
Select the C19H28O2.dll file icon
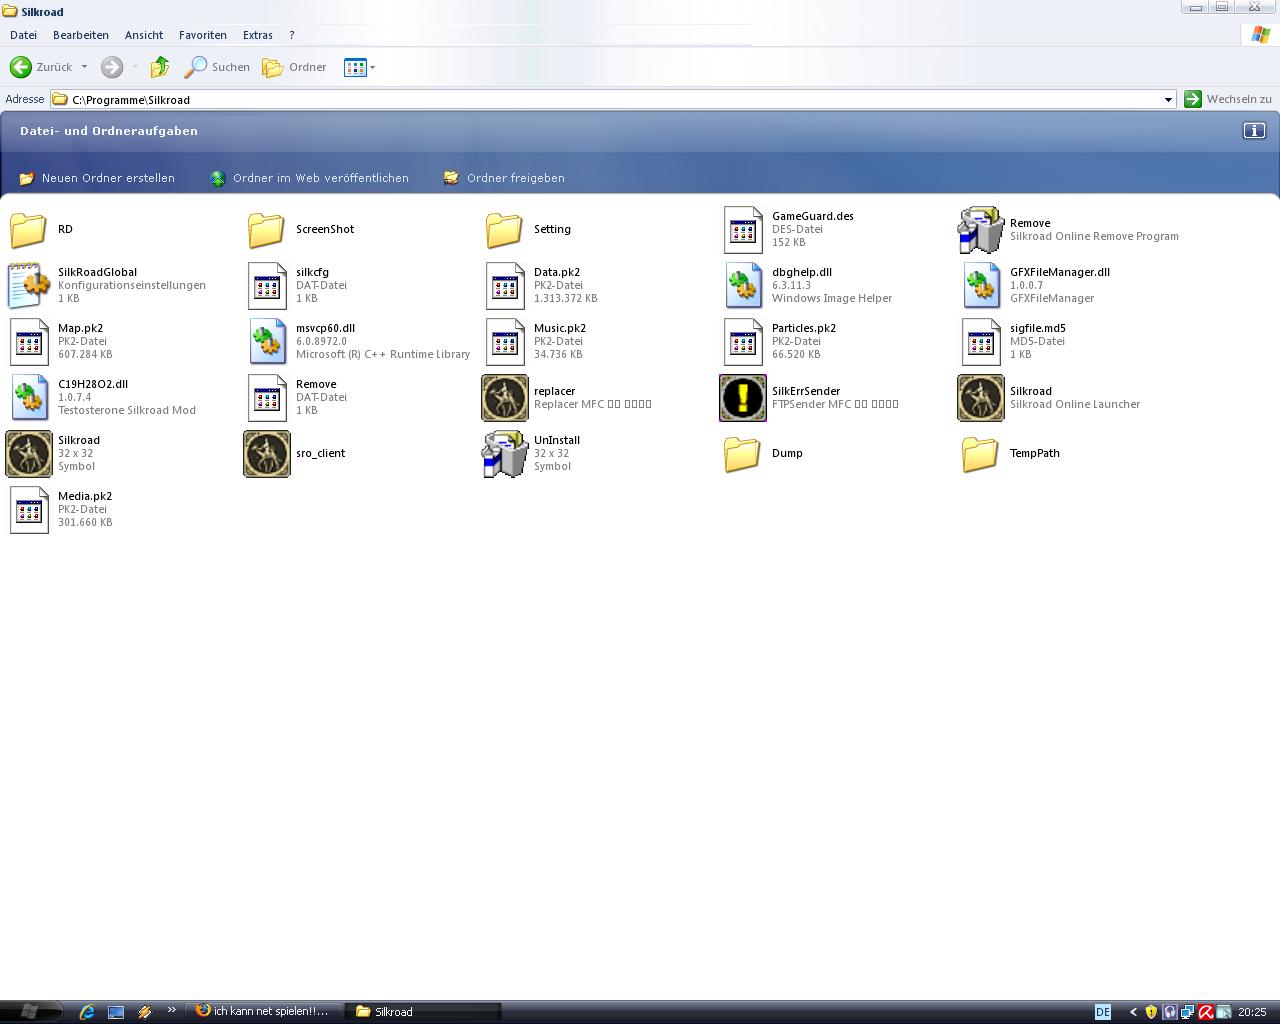point(29,398)
